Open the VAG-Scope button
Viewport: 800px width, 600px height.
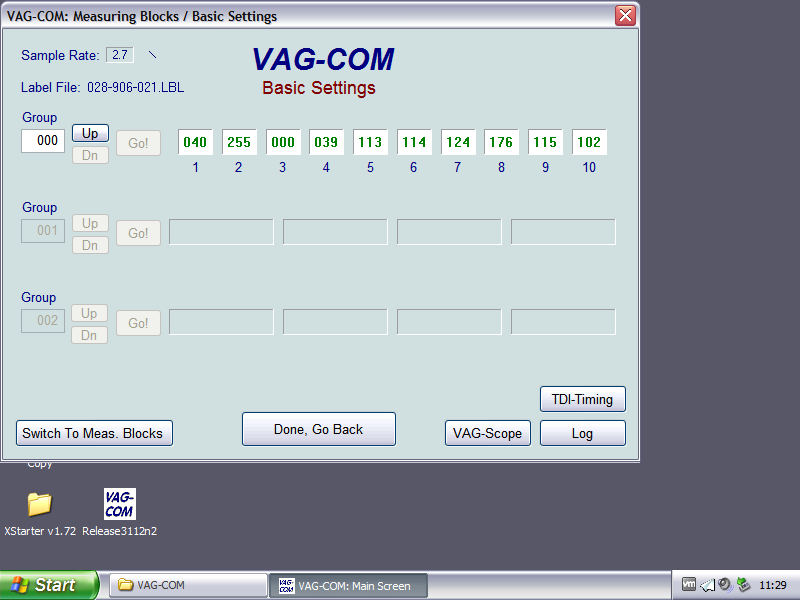487,433
